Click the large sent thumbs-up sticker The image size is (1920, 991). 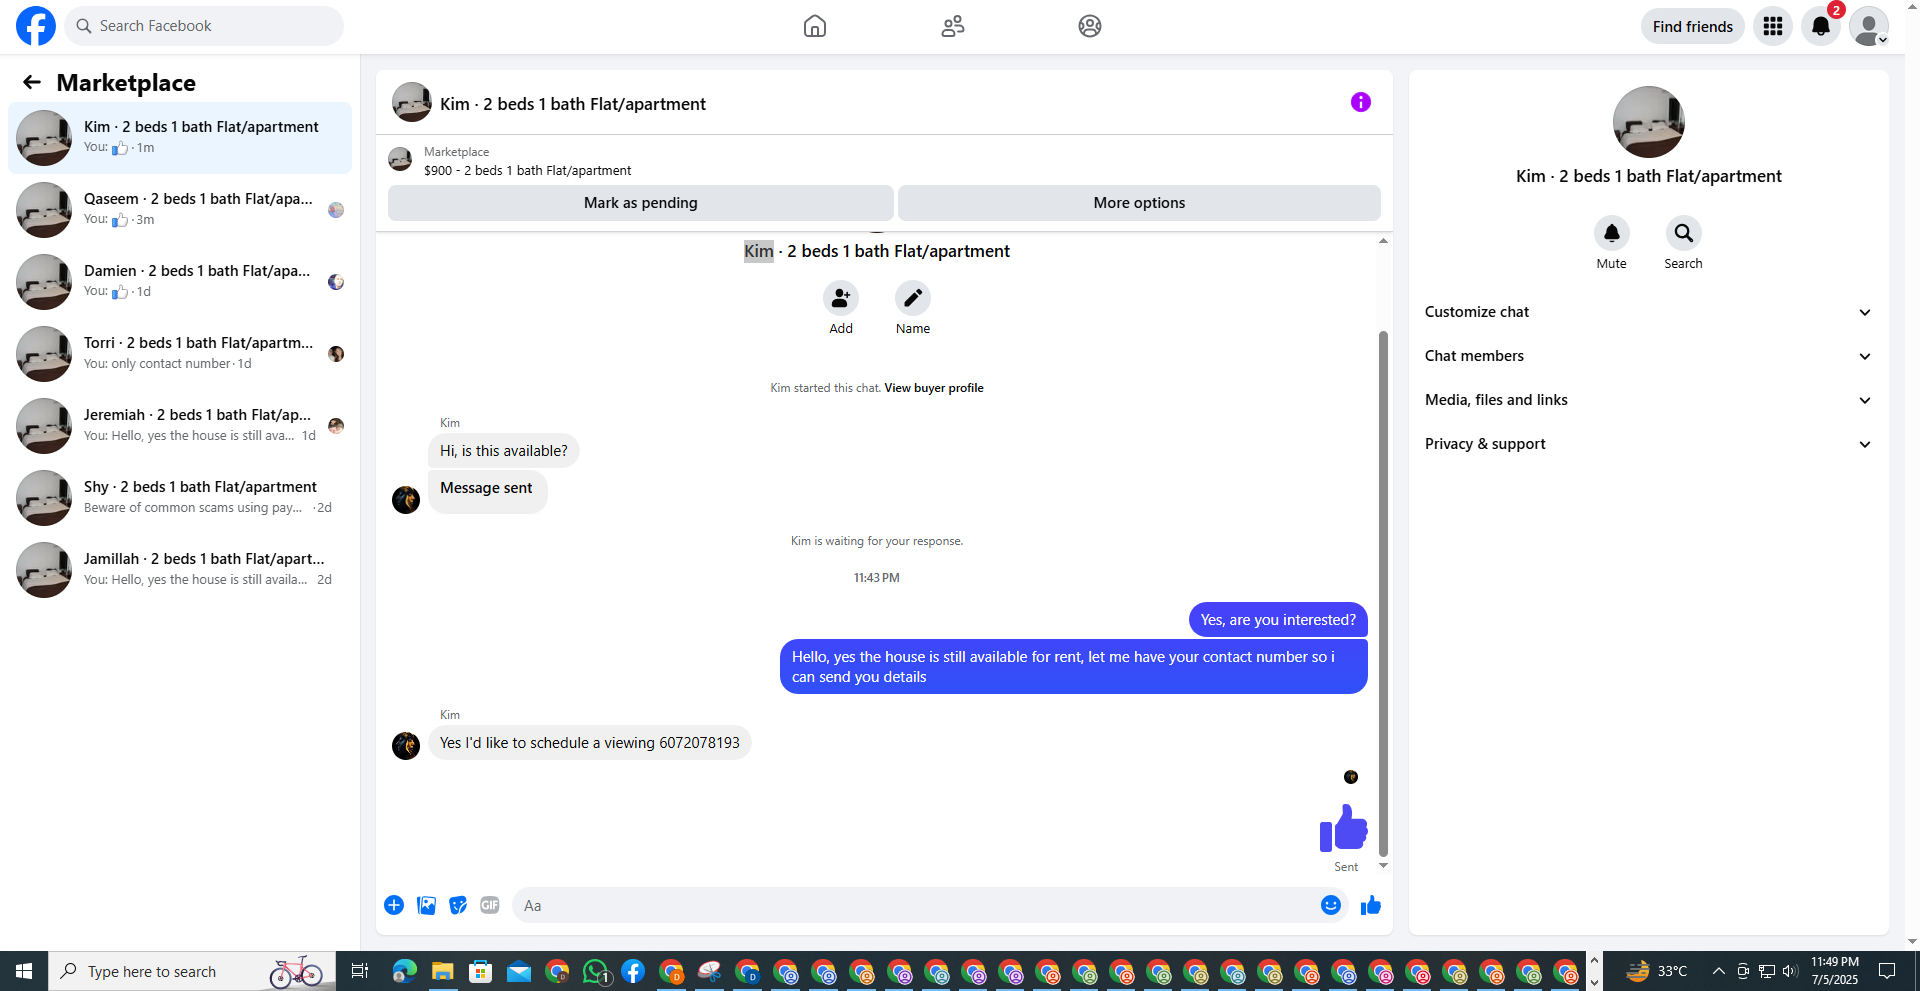(x=1343, y=828)
